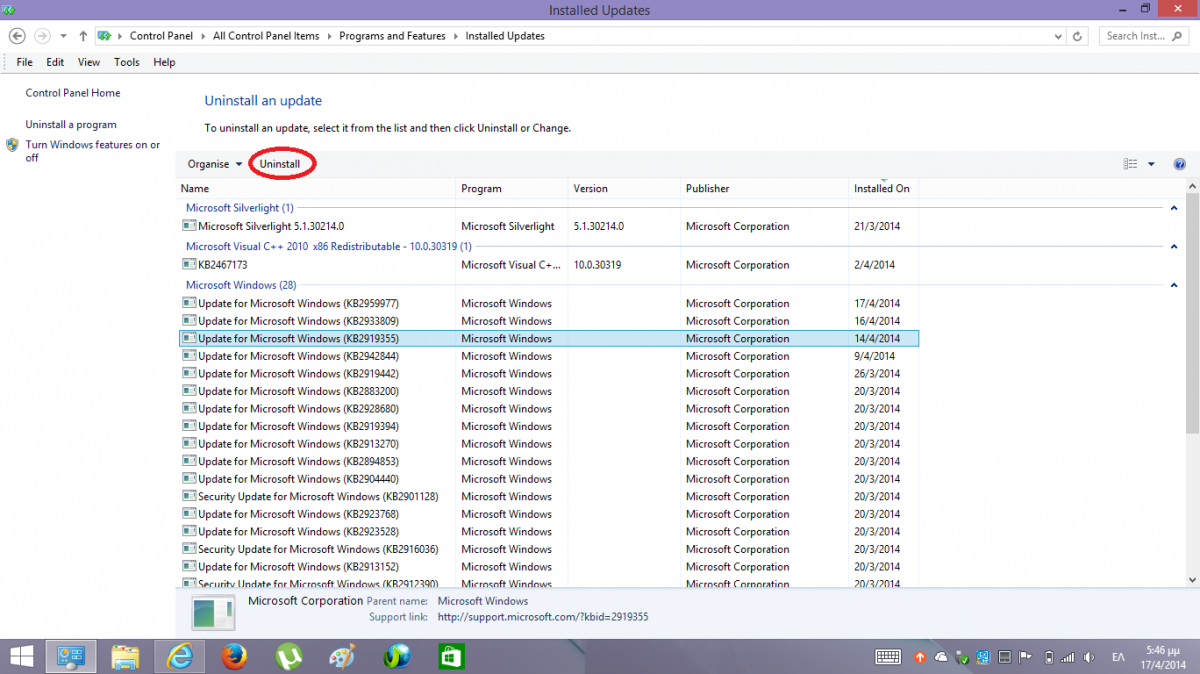Collapse the Microsoft Silverlight group
This screenshot has height=674, width=1200.
[x=1173, y=208]
